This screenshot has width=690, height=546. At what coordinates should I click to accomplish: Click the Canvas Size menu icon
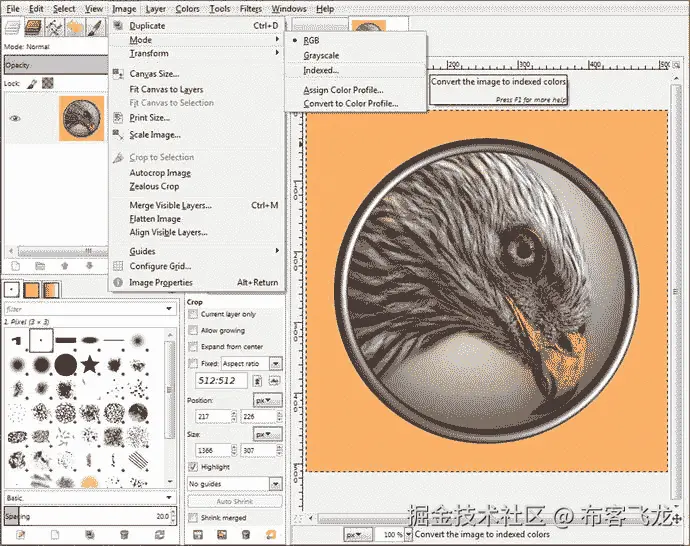point(118,74)
